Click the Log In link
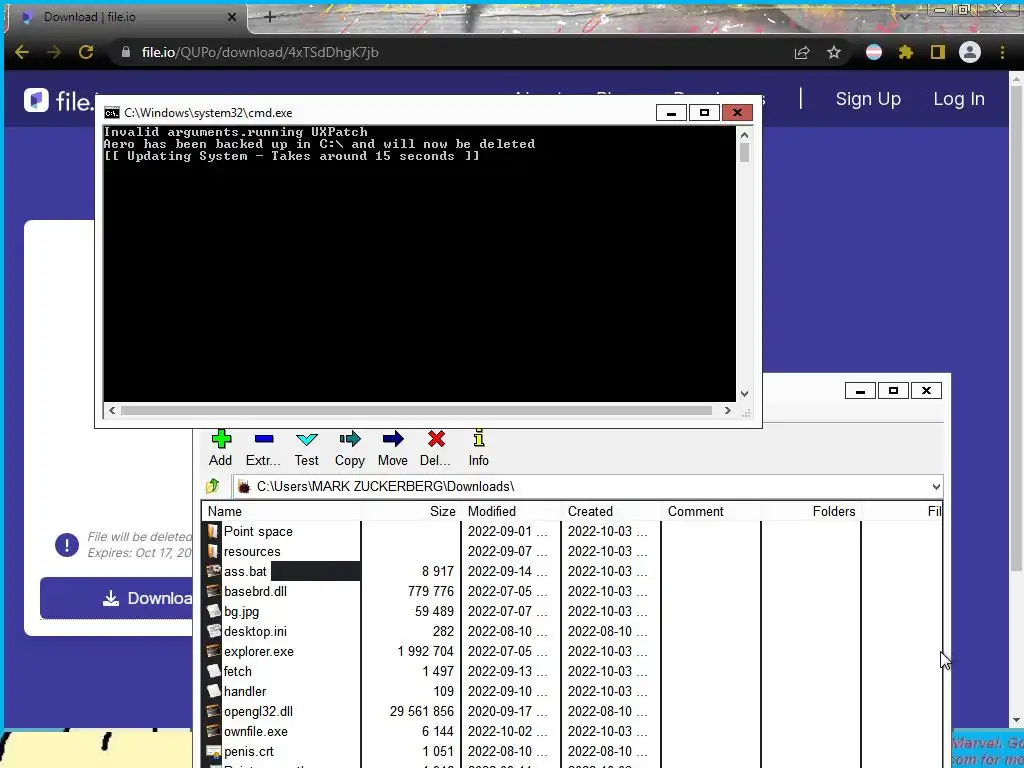This screenshot has height=768, width=1024. pos(959,99)
